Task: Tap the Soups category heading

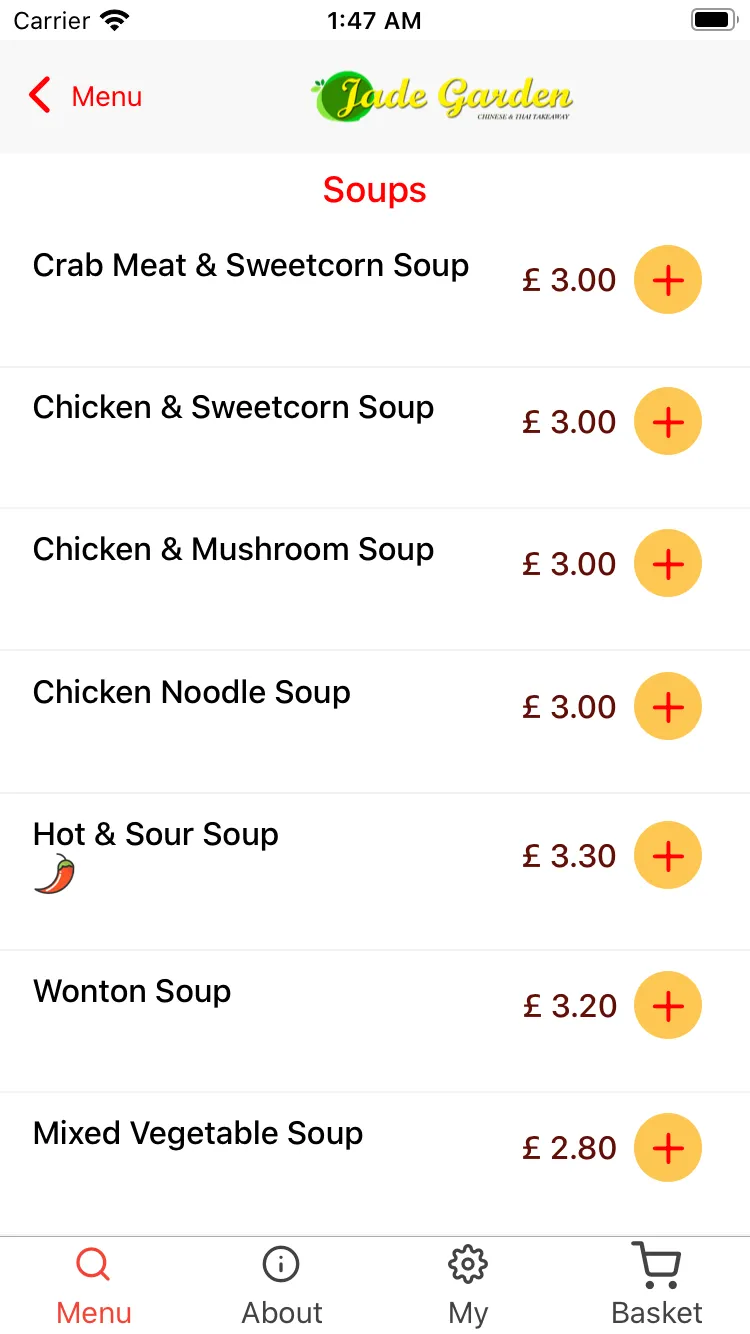Action: [x=375, y=190]
